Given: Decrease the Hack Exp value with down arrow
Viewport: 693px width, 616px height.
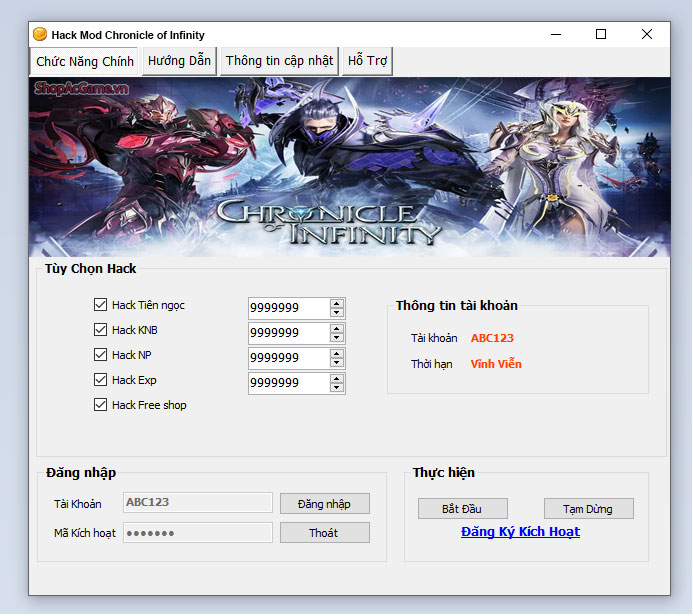Looking at the screenshot, I should pyautogui.click(x=337, y=388).
